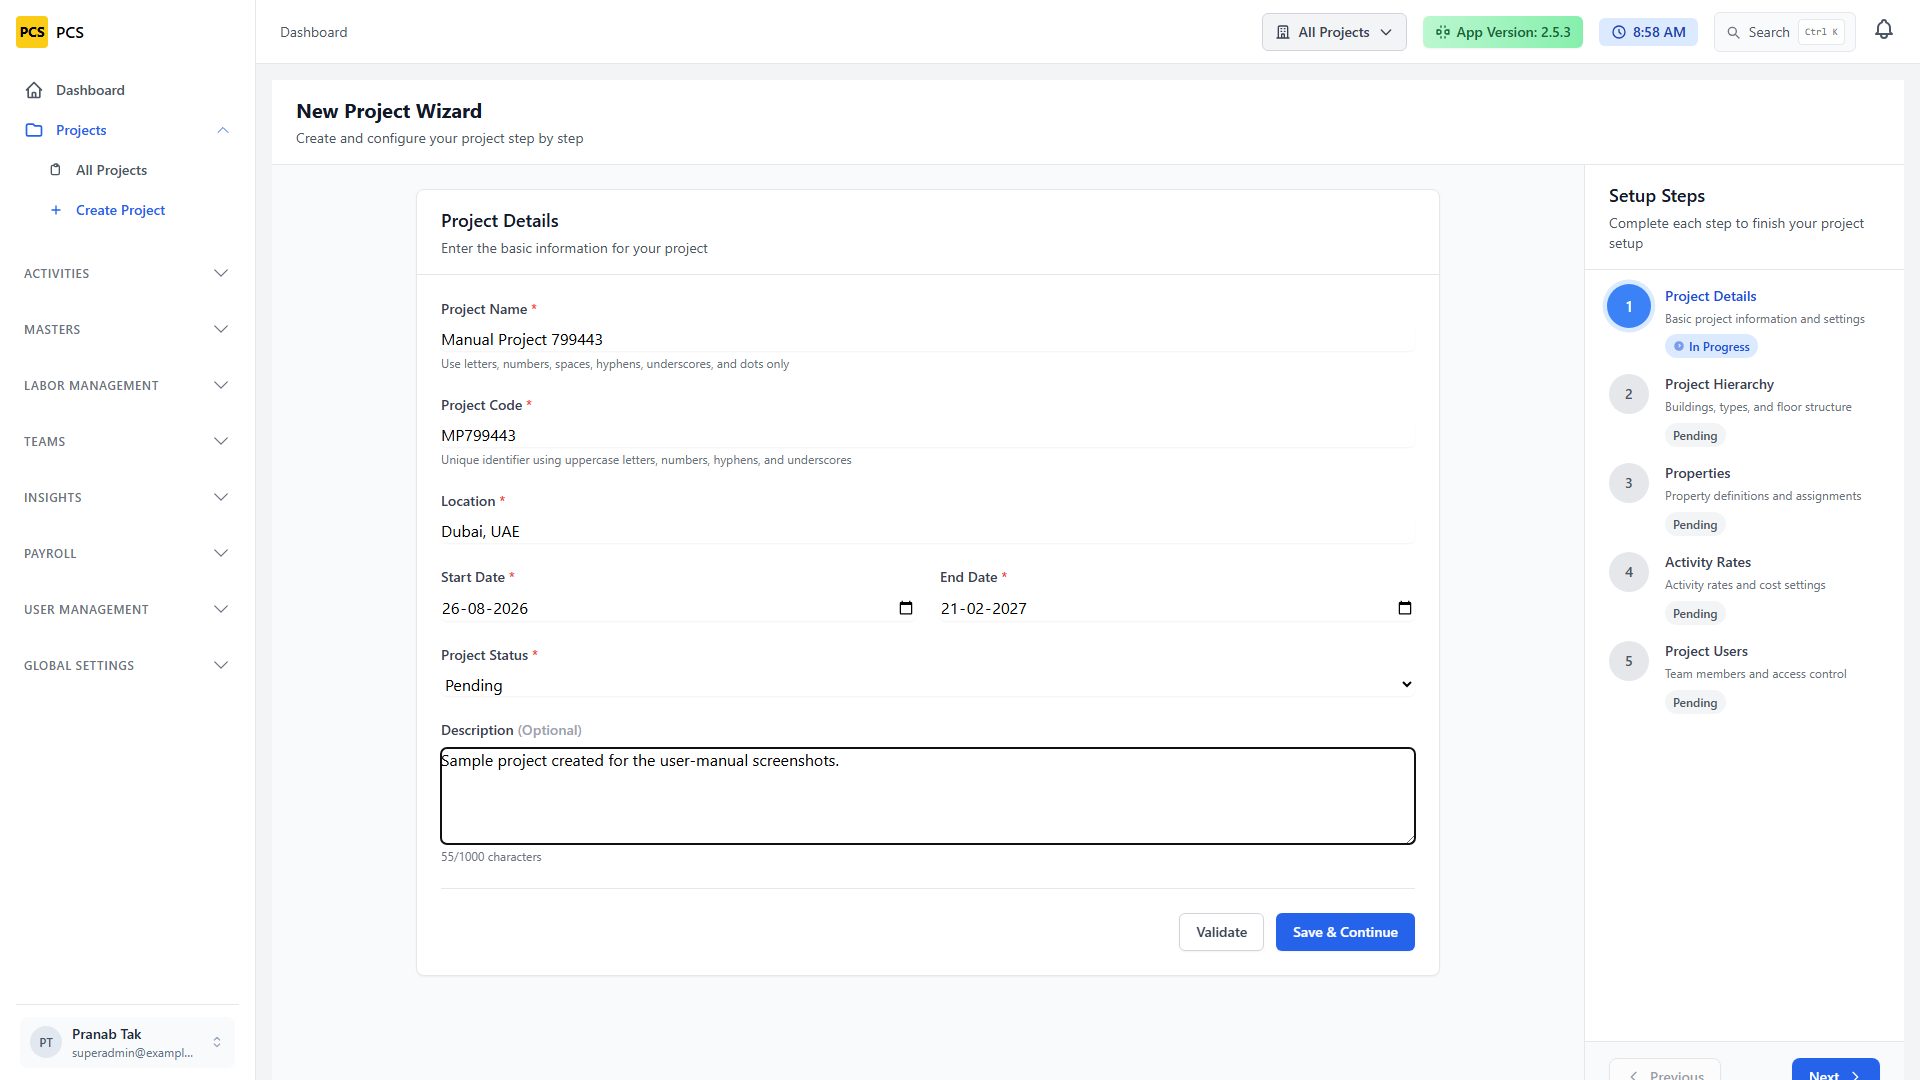Open the user account switcher arrows

click(x=217, y=1042)
